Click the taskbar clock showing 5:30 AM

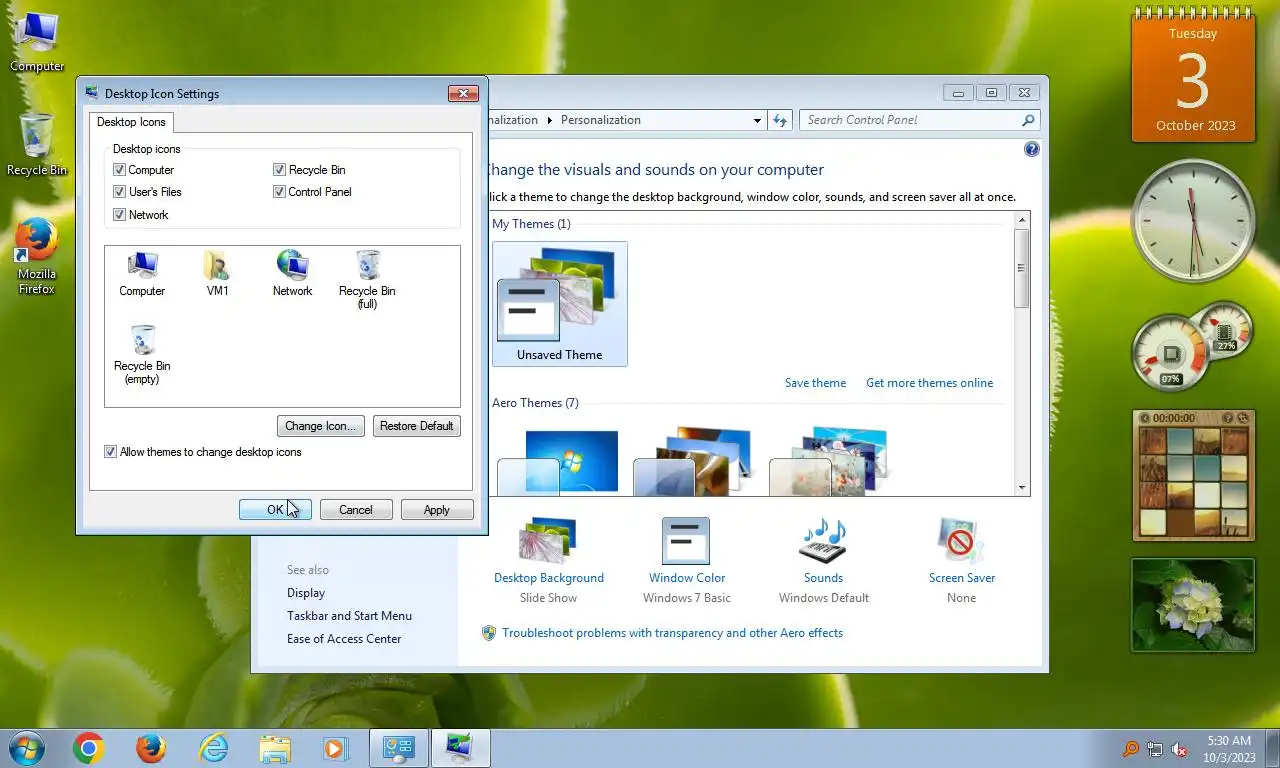coord(1229,749)
